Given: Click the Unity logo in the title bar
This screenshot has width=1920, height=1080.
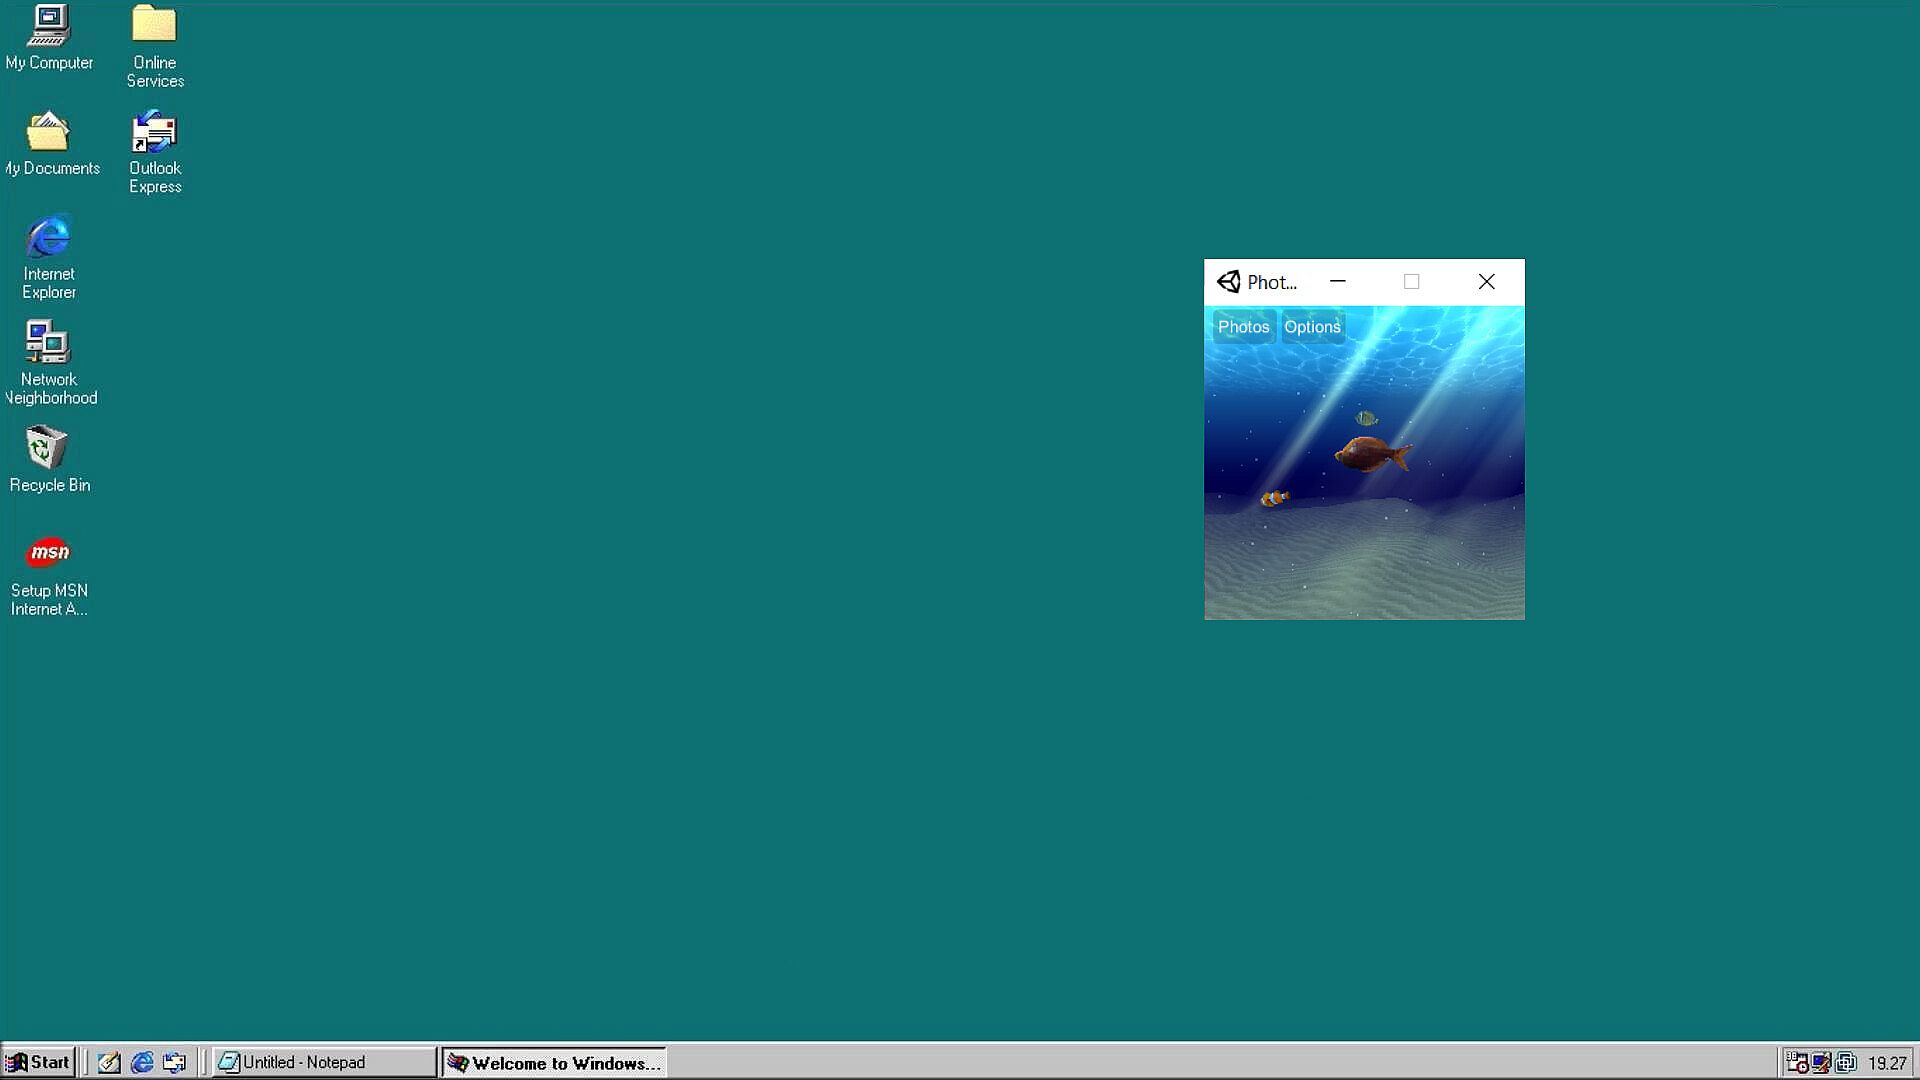Looking at the screenshot, I should click(x=1229, y=282).
